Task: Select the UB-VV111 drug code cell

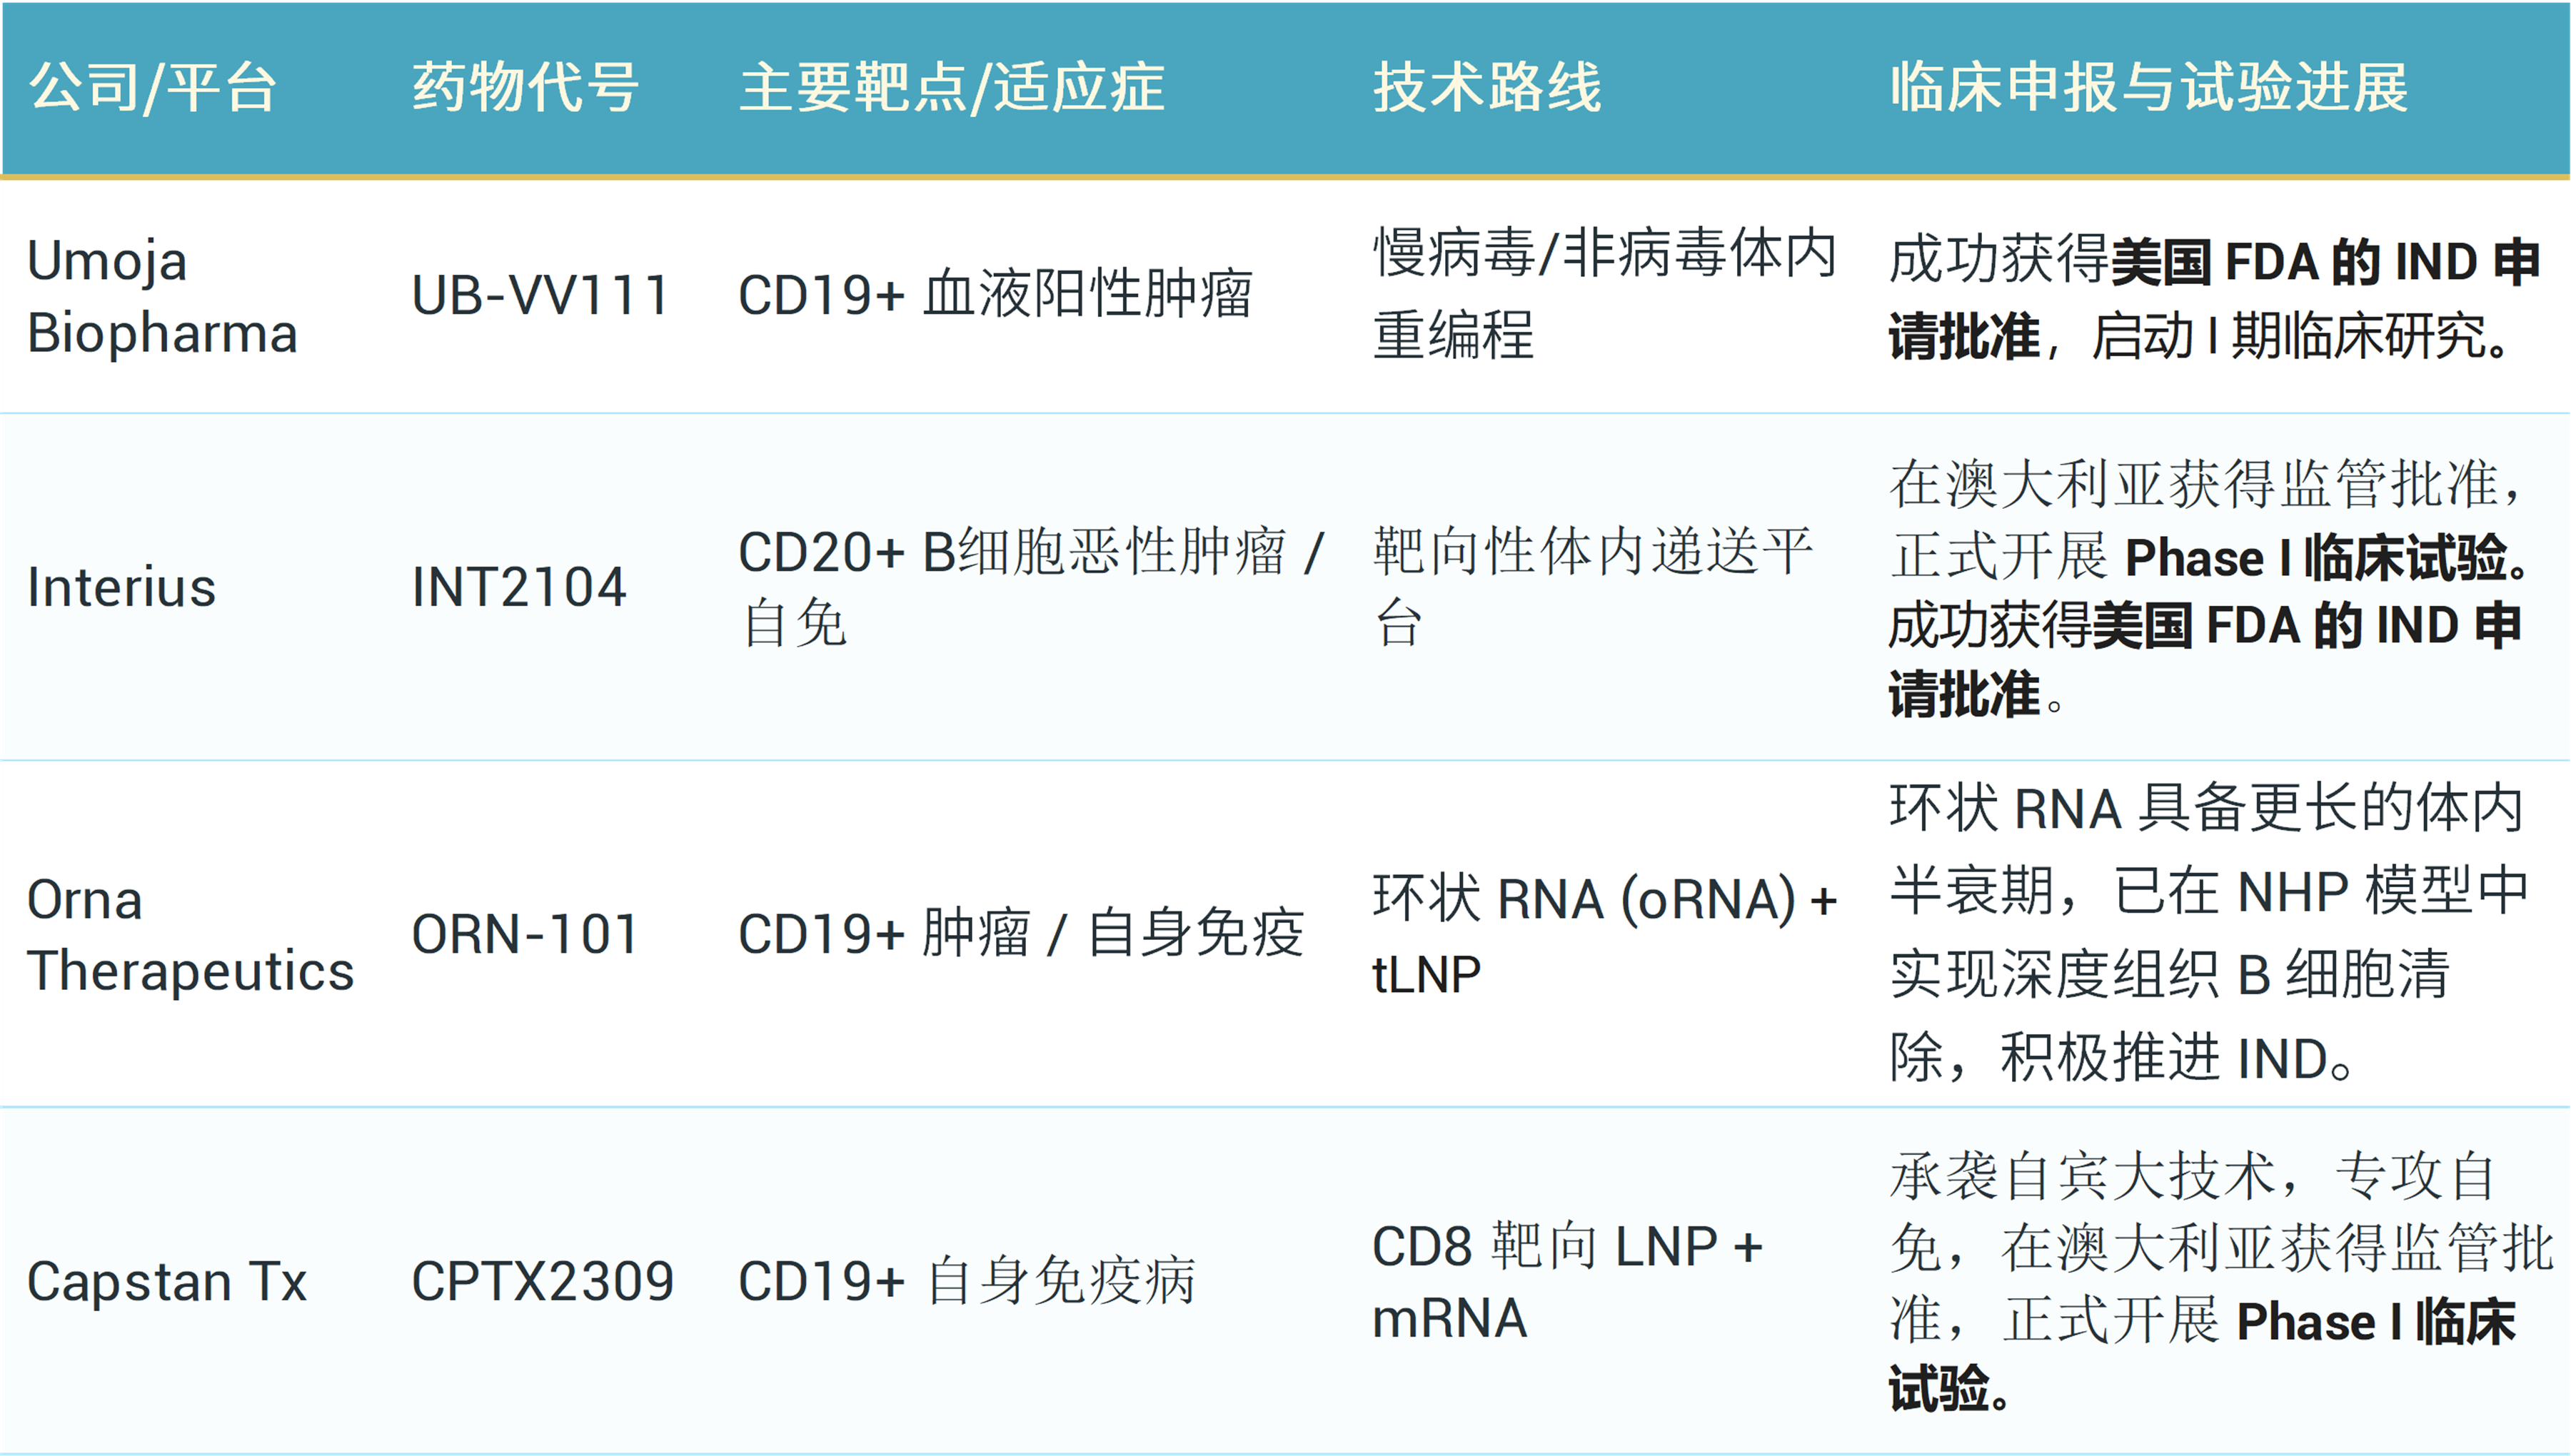Action: [540, 296]
